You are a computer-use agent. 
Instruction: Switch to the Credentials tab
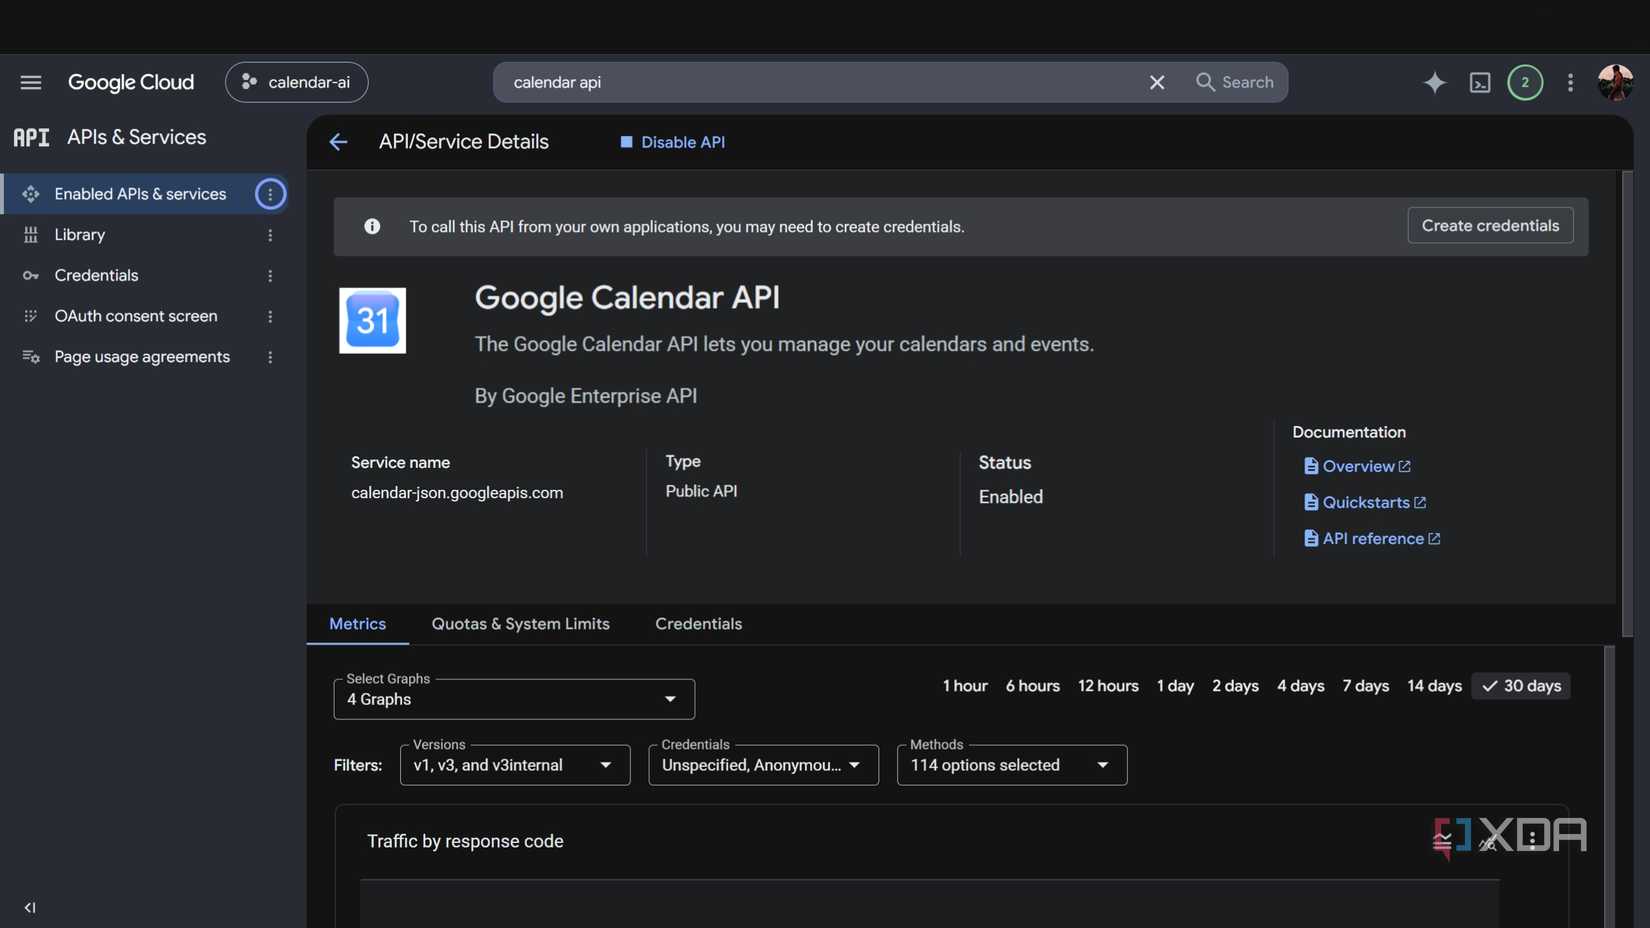698,624
